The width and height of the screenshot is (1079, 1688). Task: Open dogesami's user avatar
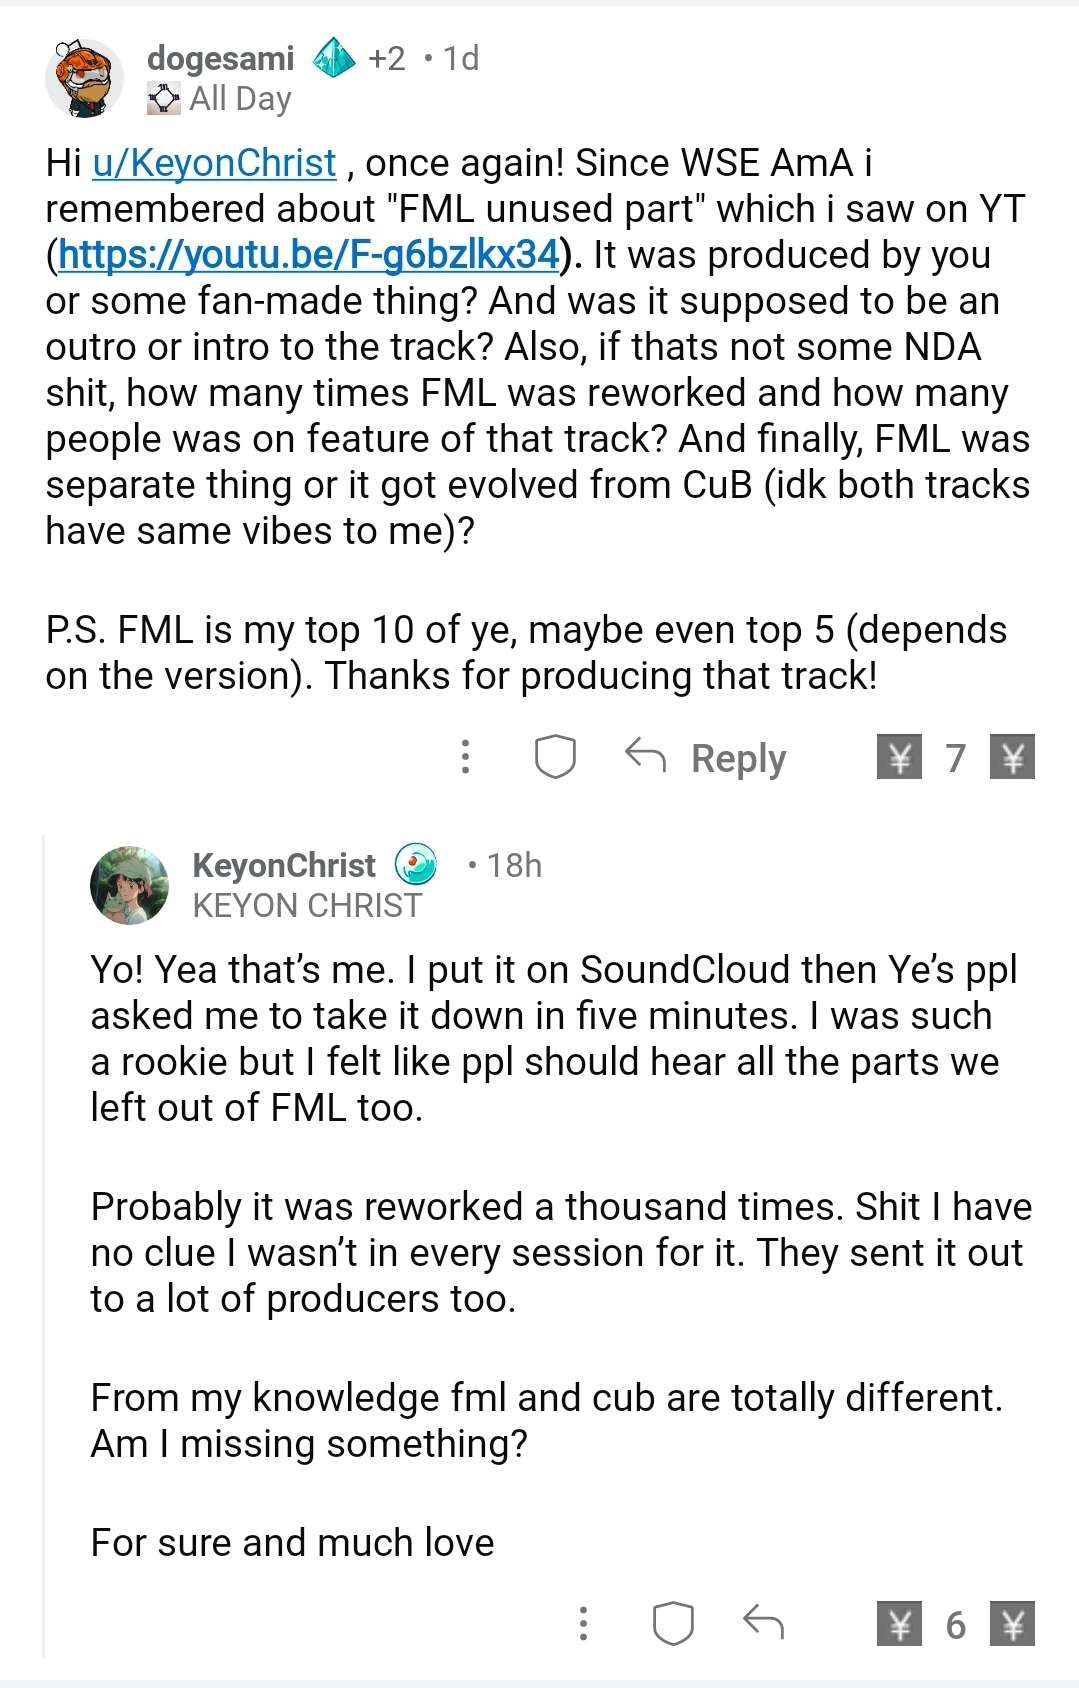point(84,78)
